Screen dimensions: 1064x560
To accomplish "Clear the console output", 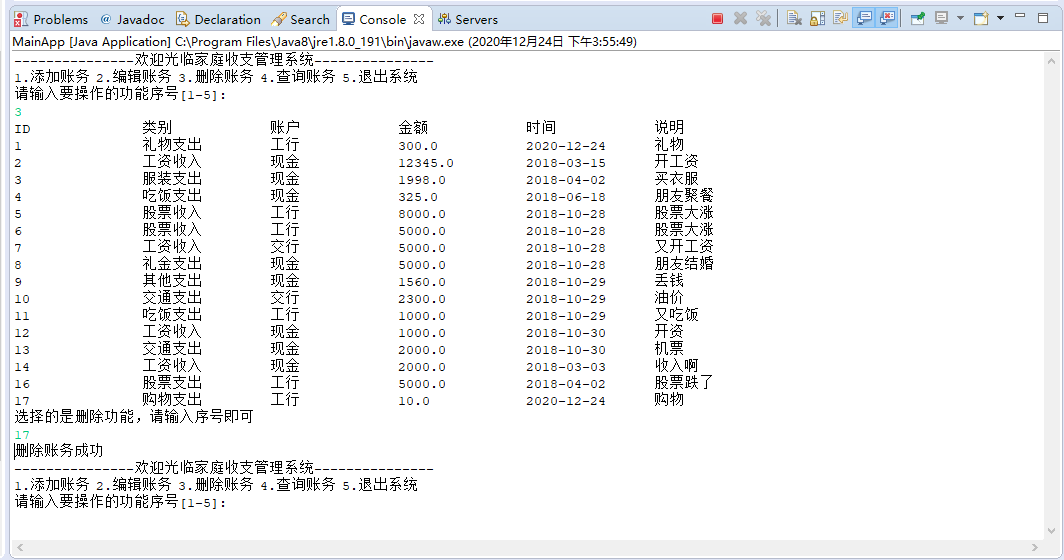I will point(794,19).
